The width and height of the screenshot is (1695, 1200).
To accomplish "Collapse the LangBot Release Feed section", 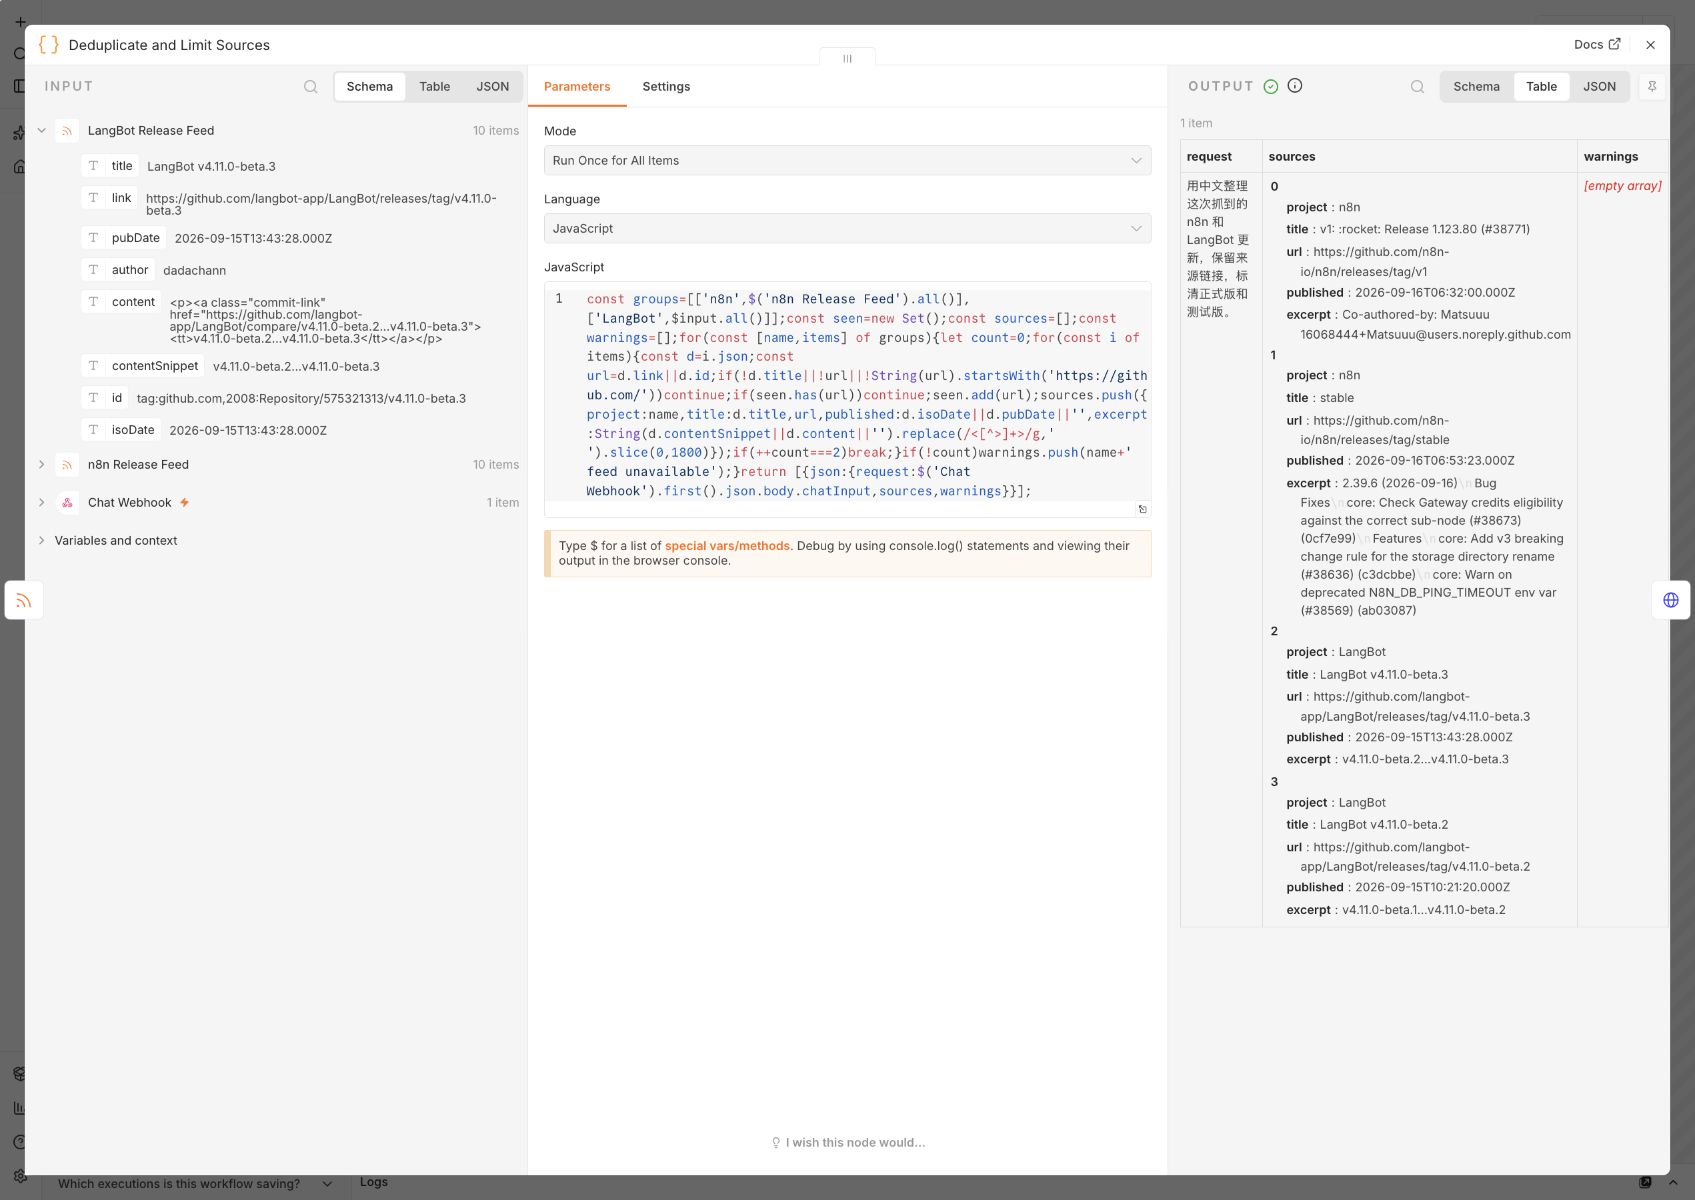I will click(x=42, y=131).
